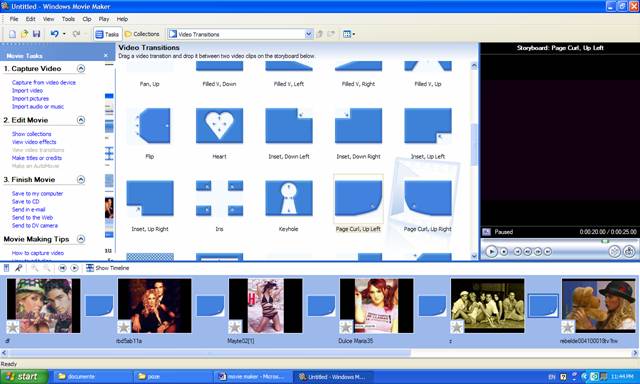640x384 pixels.
Task: Select the Flip transition icon
Action: coord(150,126)
